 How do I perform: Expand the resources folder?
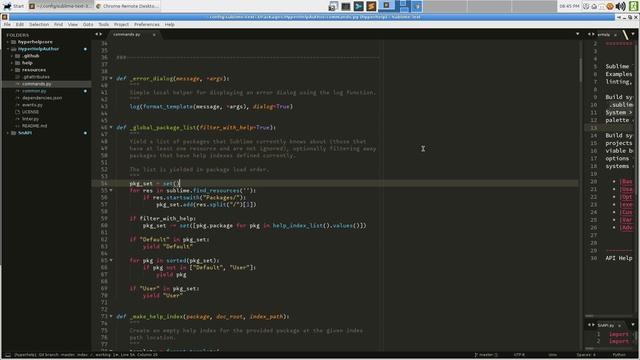pyautogui.click(x=12, y=70)
